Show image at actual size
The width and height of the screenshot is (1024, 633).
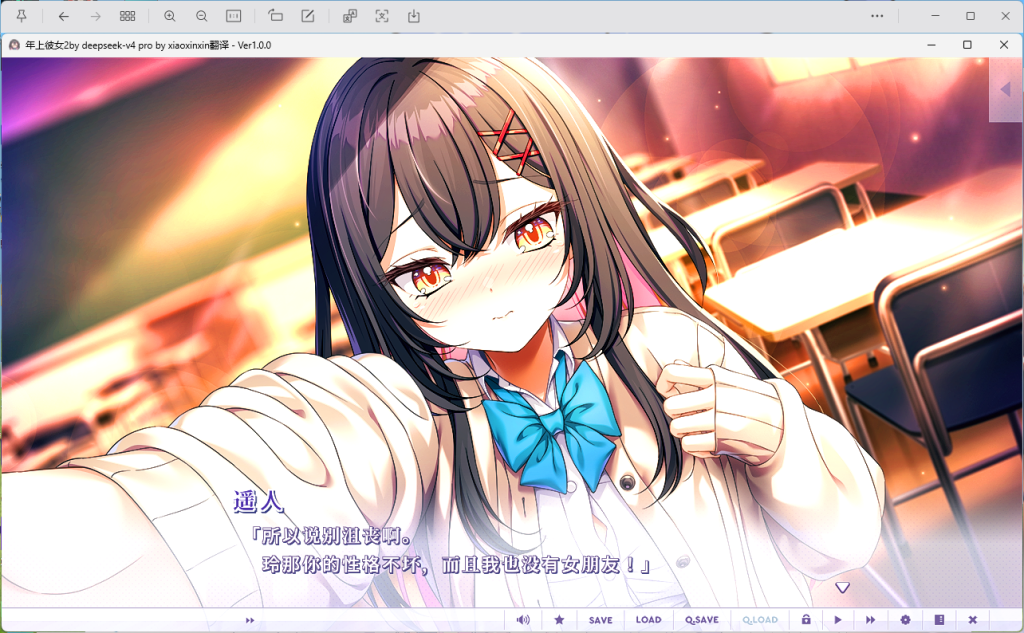[233, 16]
